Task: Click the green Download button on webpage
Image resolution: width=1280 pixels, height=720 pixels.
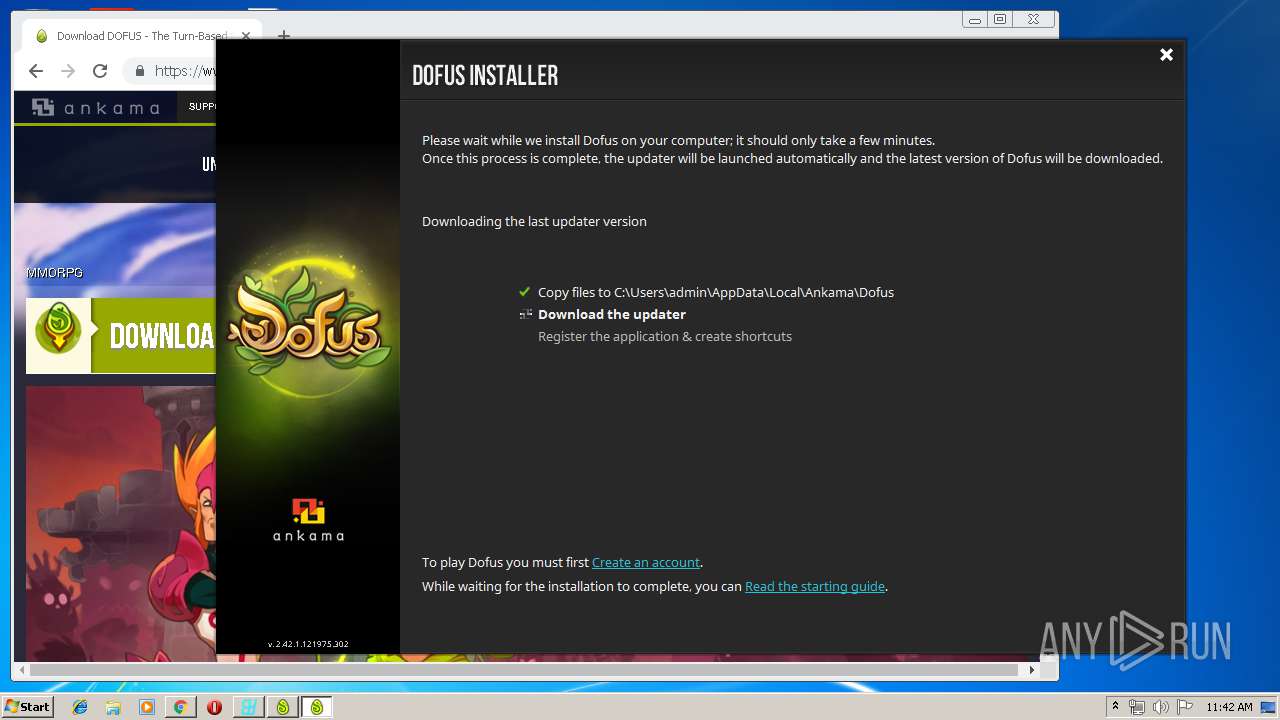Action: tap(121, 336)
